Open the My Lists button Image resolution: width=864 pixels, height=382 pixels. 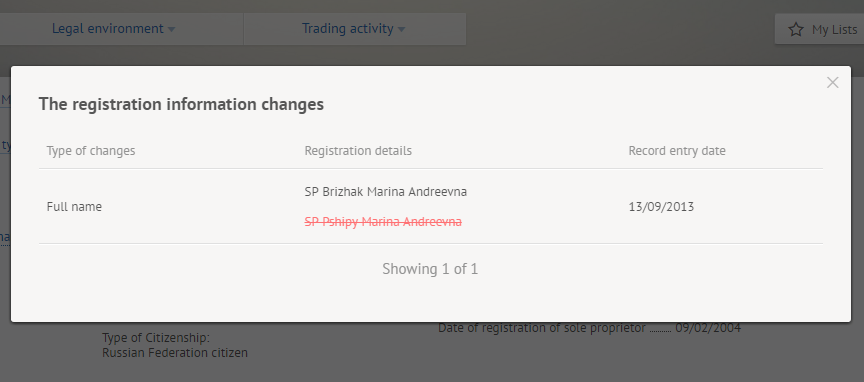(x=819, y=29)
